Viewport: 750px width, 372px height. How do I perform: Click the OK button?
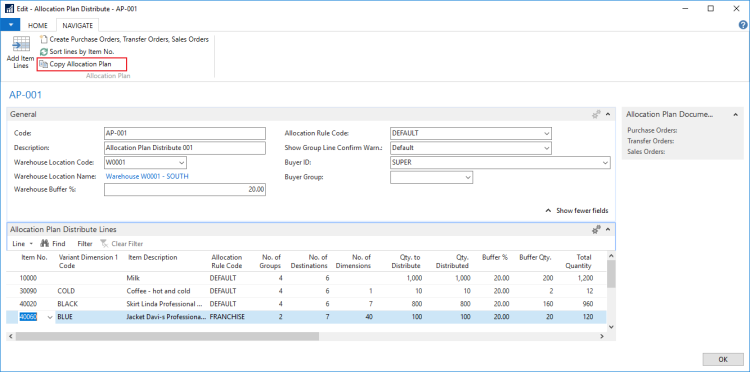pyautogui.click(x=723, y=359)
